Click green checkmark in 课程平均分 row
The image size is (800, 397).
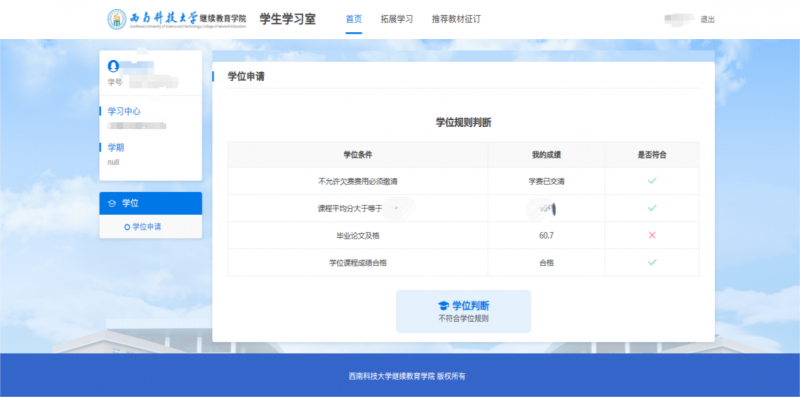[652, 208]
